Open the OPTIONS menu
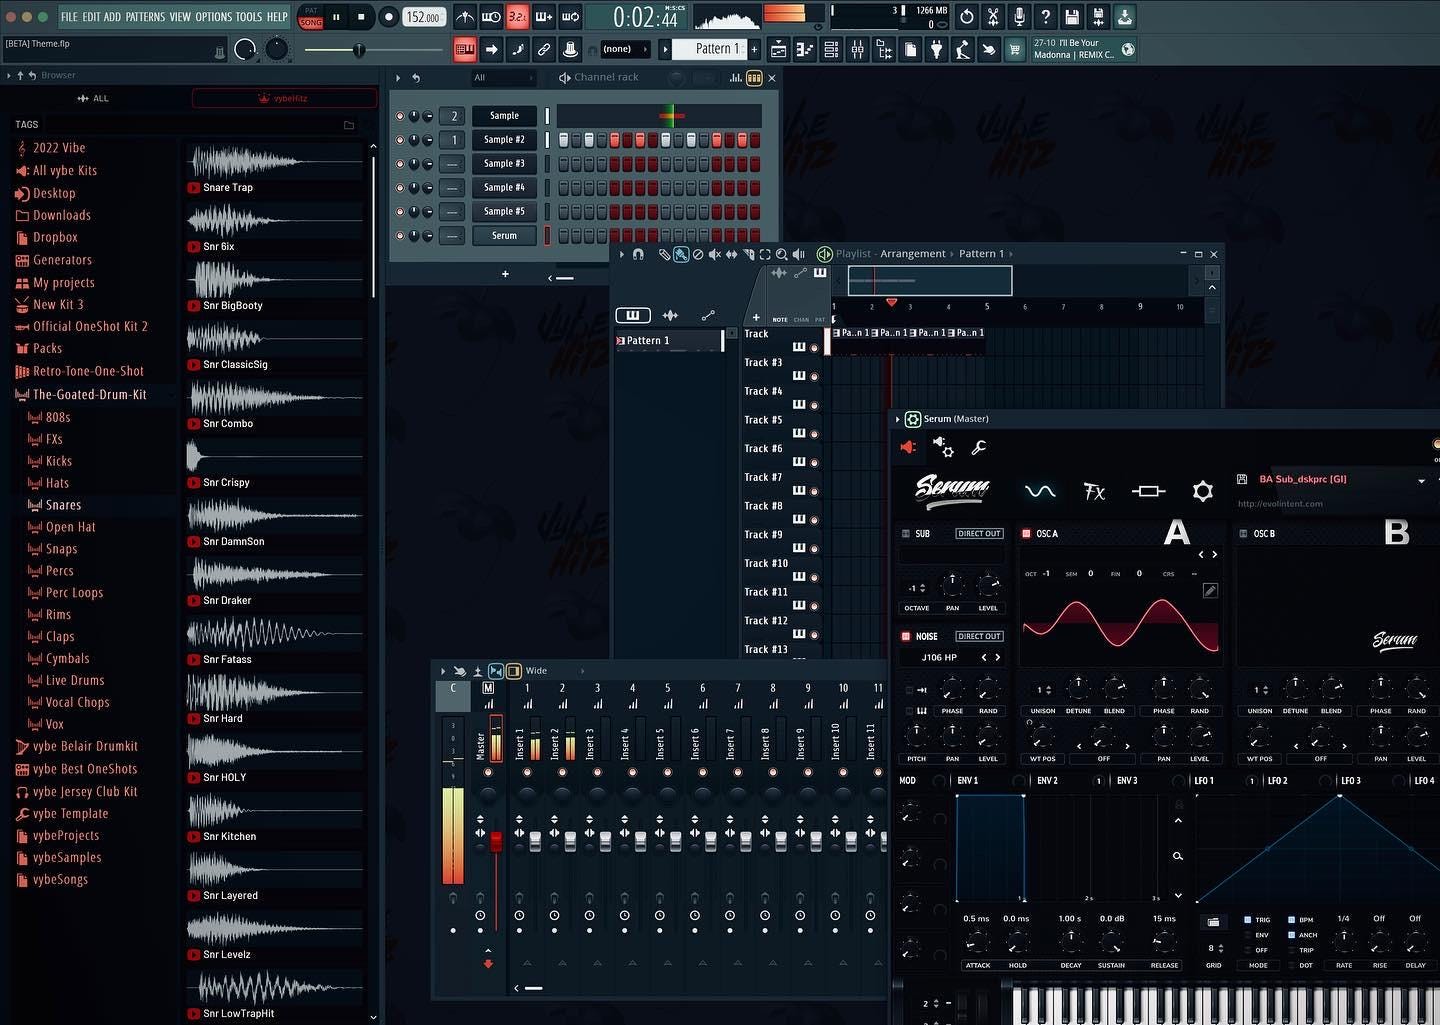 point(212,16)
